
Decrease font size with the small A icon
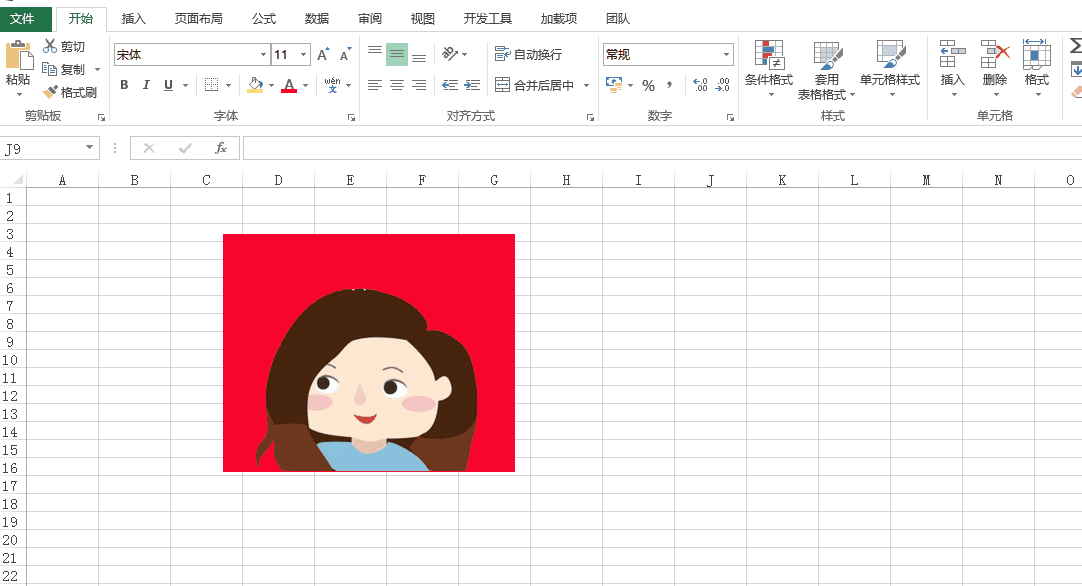point(345,55)
